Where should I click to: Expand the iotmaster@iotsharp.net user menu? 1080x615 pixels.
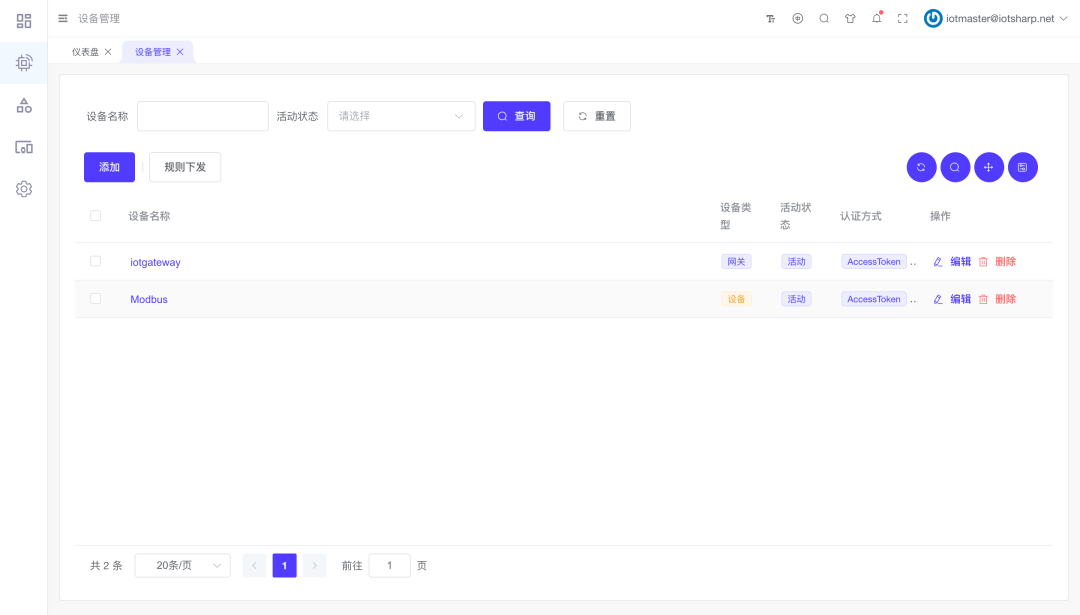click(993, 18)
